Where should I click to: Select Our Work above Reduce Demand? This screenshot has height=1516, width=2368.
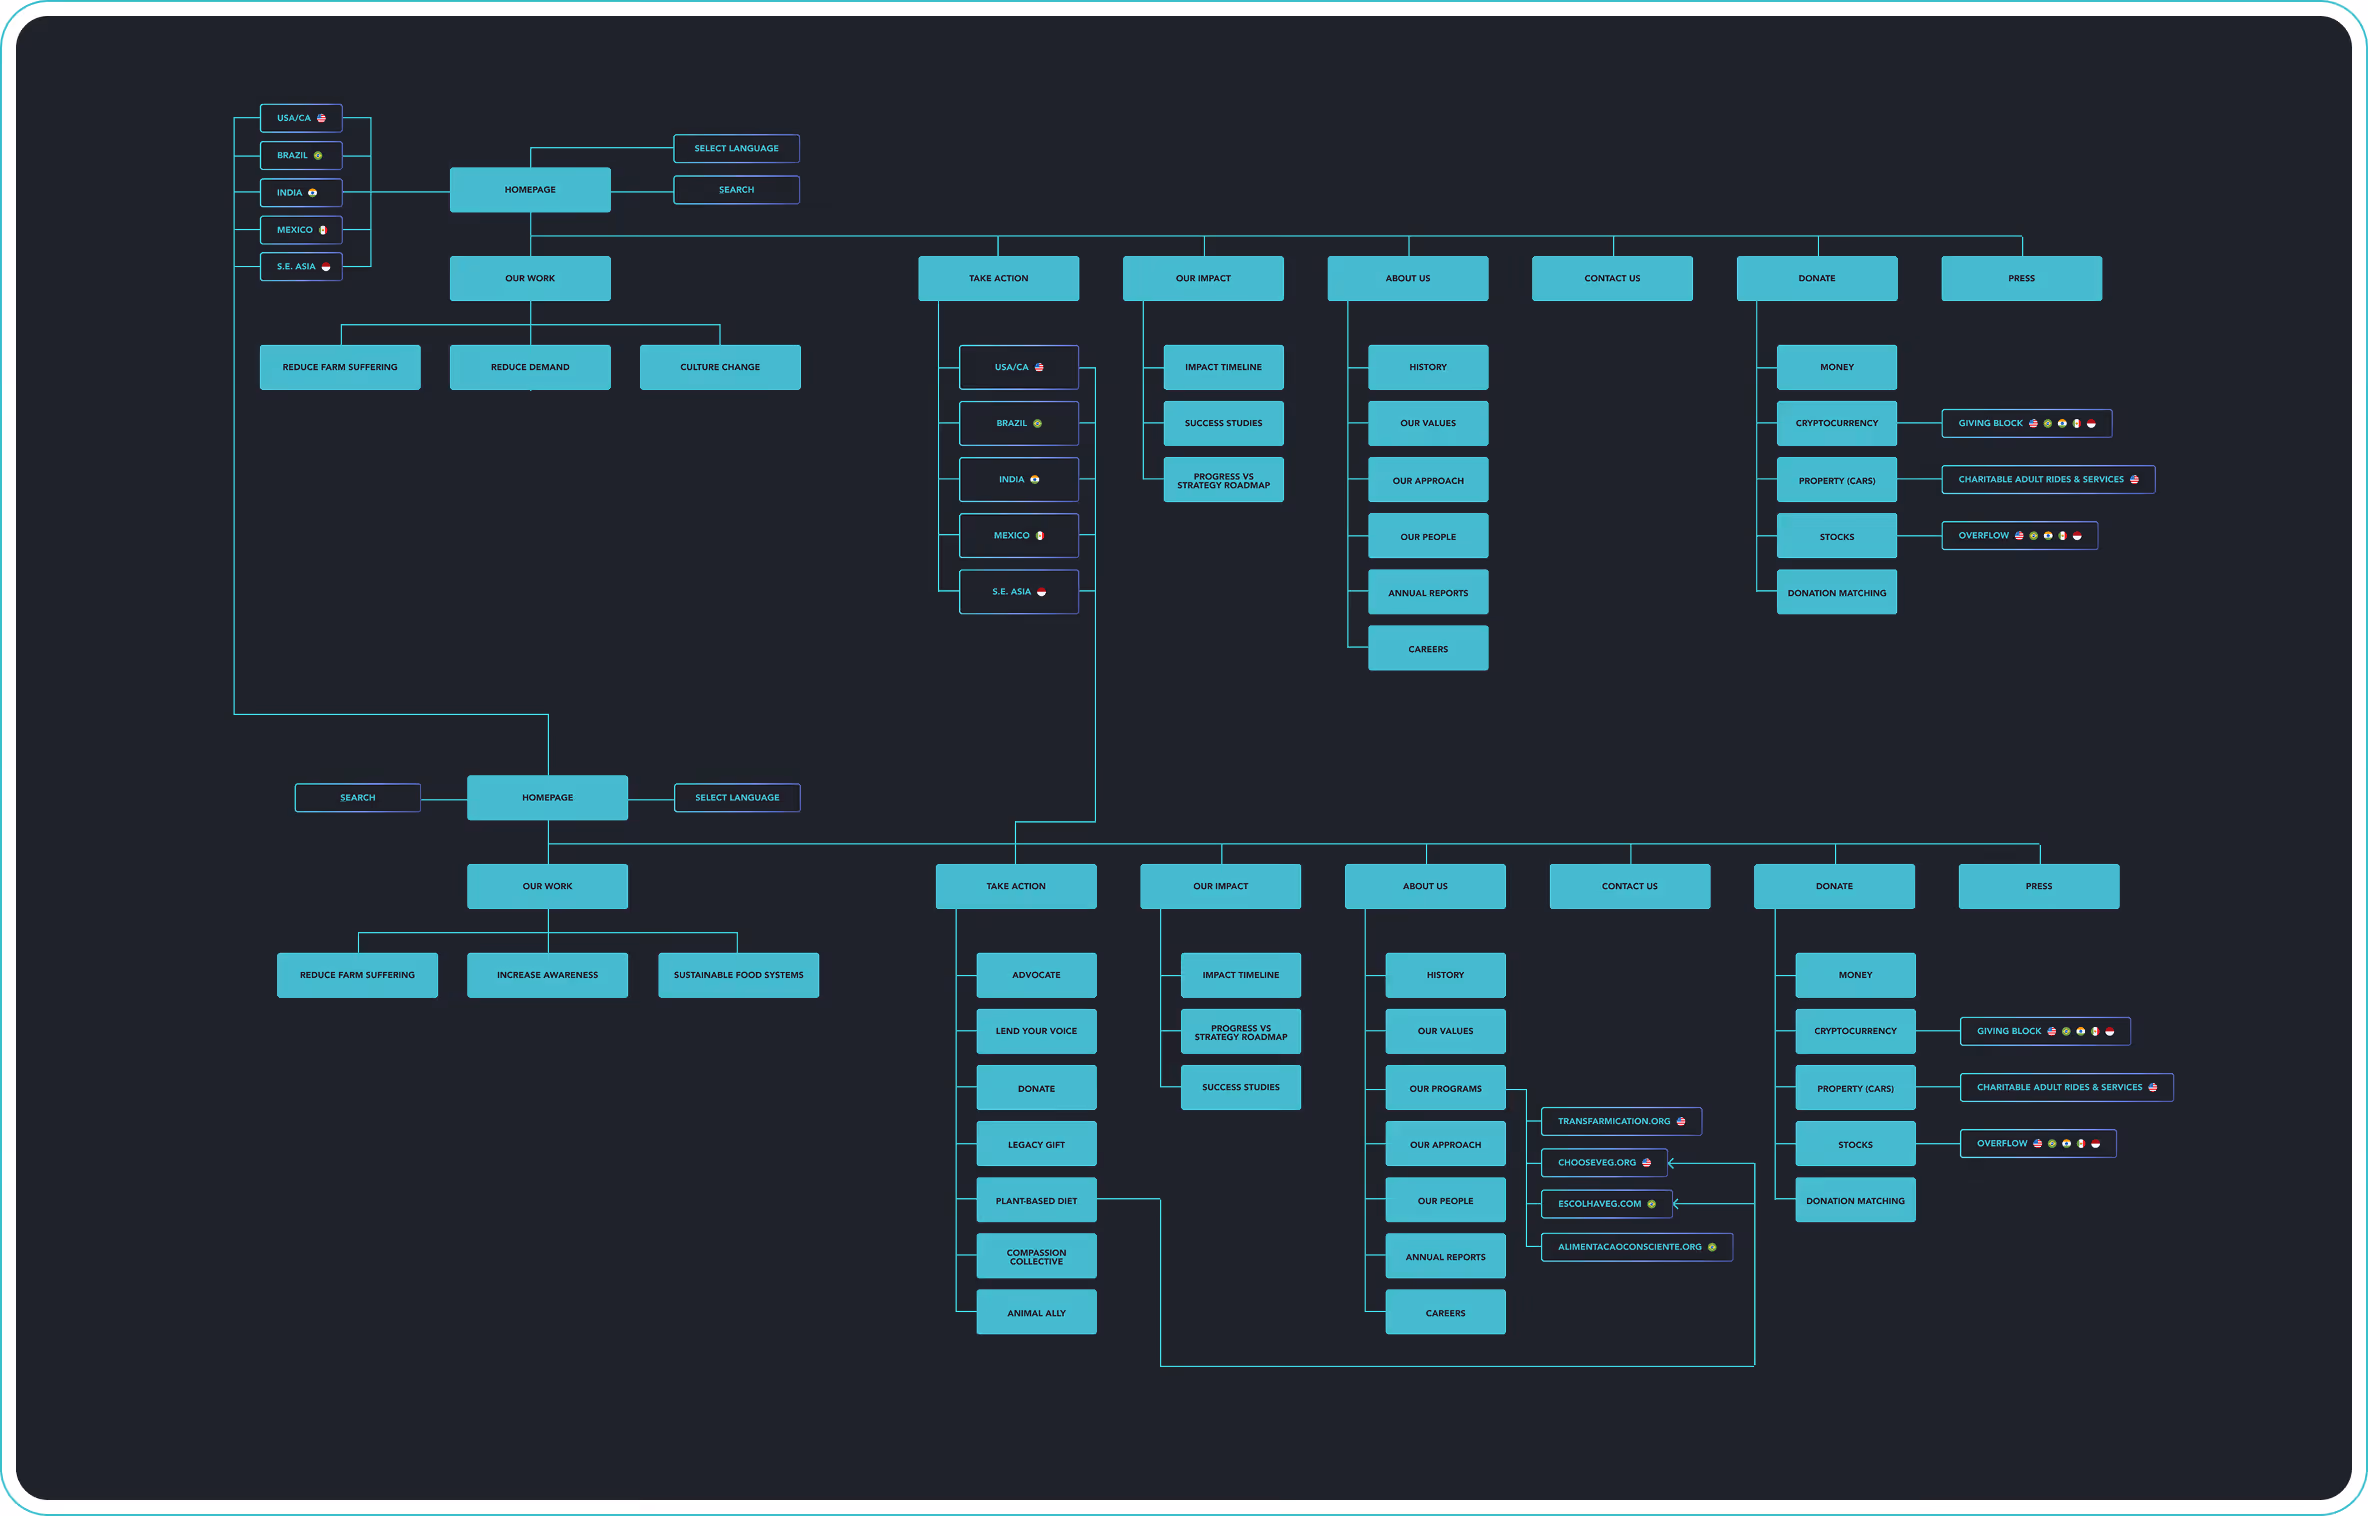[x=530, y=278]
